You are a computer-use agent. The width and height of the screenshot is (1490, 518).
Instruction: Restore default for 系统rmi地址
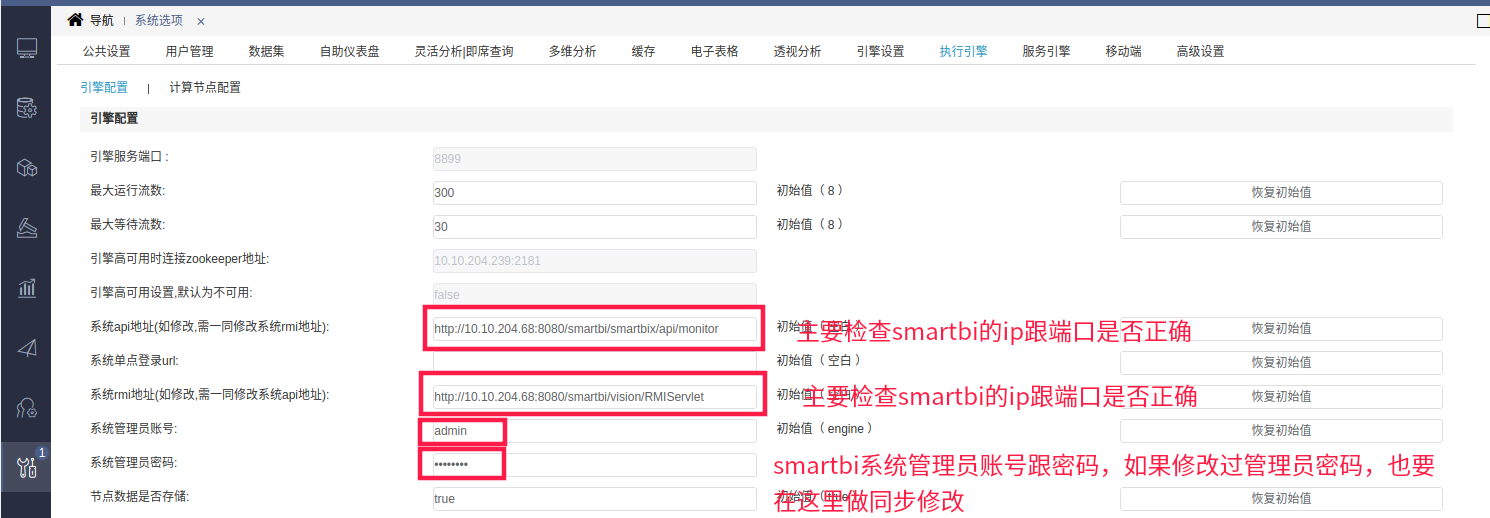pyautogui.click(x=1281, y=396)
